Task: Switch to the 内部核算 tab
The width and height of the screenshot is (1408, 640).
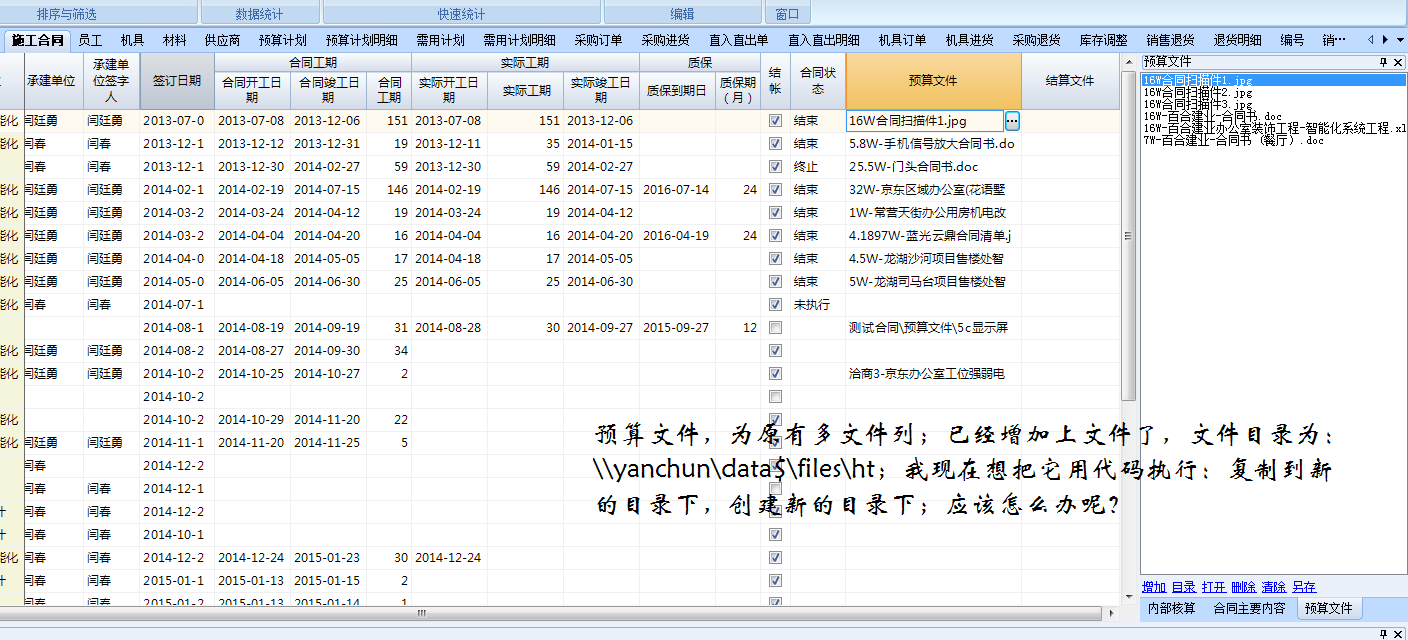Action: tap(1171, 607)
